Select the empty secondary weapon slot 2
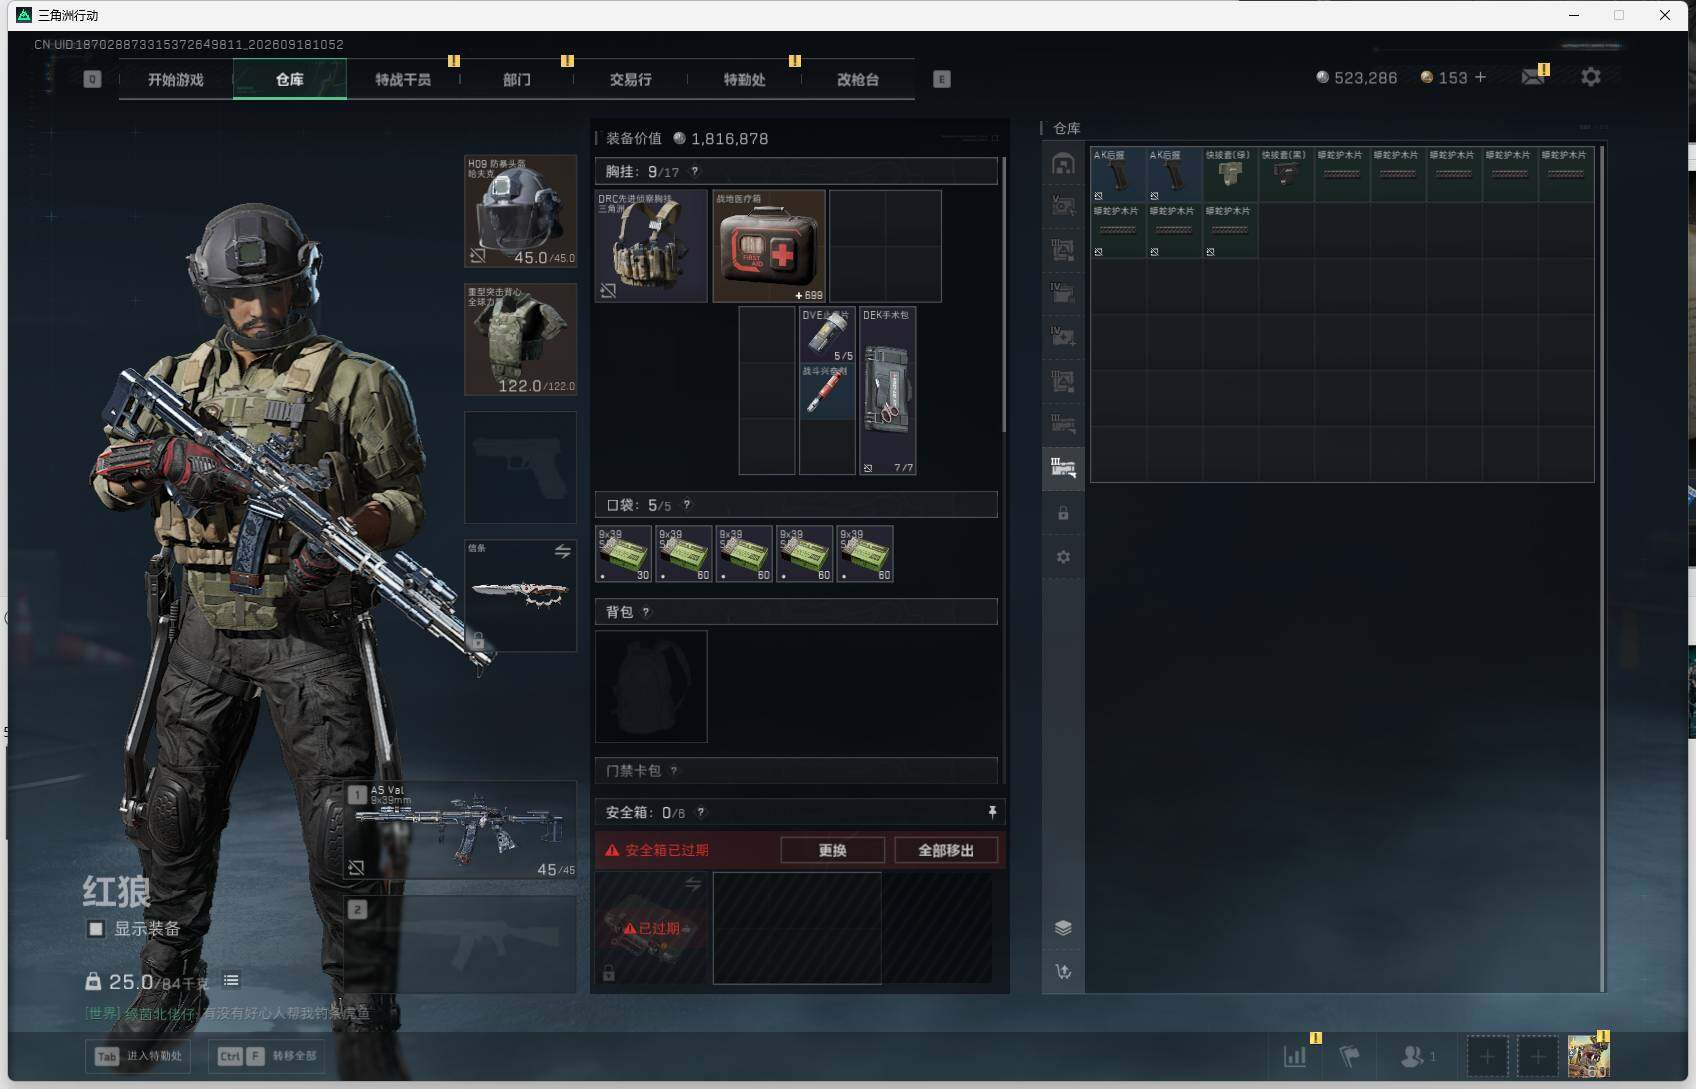The height and width of the screenshot is (1089, 1696). click(x=461, y=944)
